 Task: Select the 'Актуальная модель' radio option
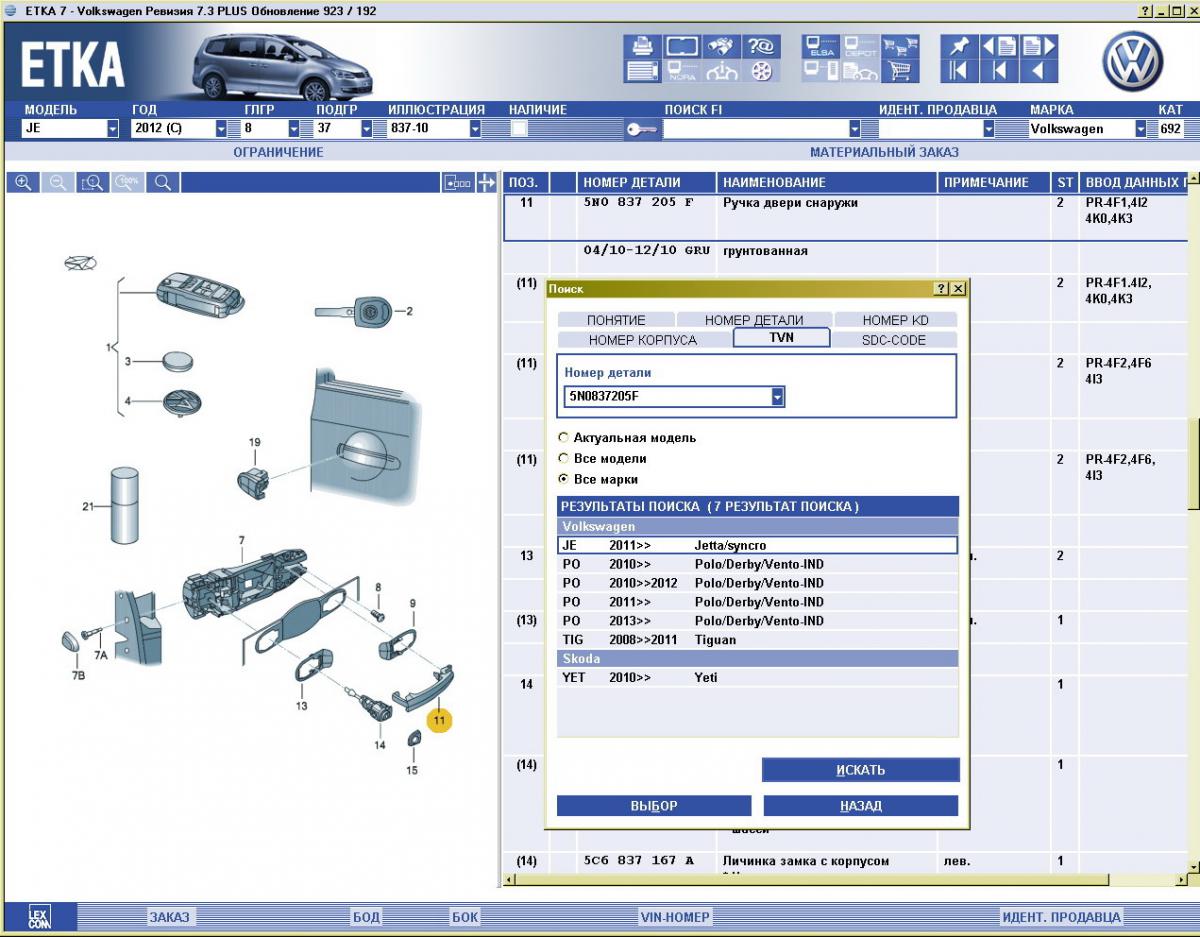[564, 438]
